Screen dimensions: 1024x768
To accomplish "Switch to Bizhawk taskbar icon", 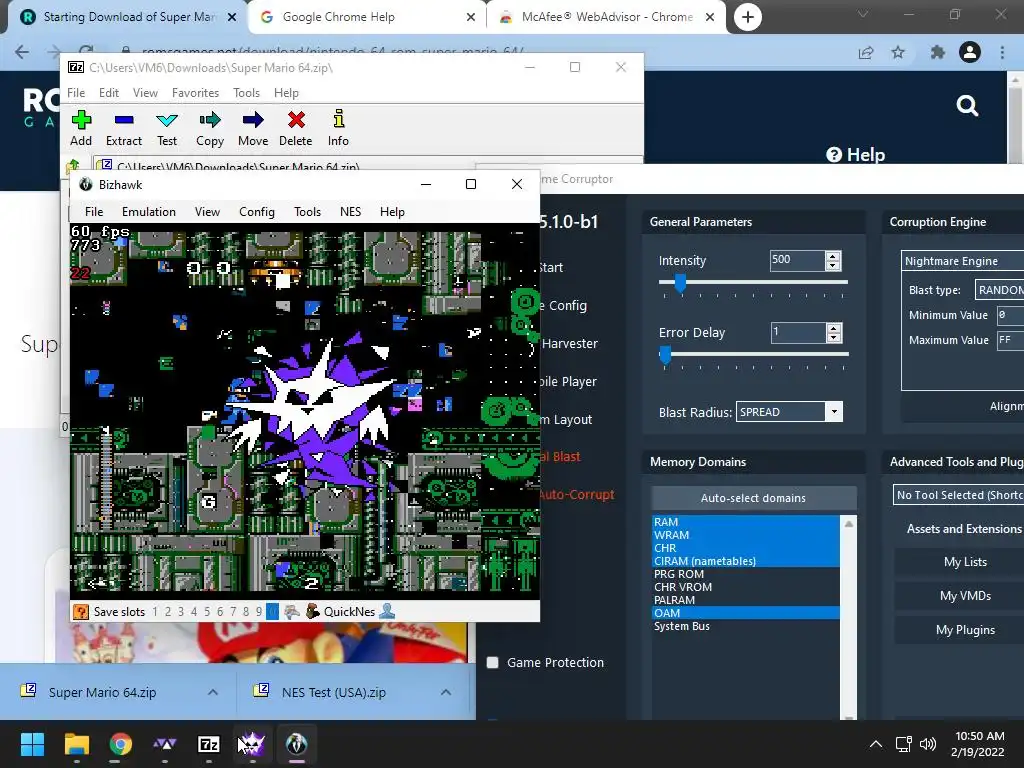I will point(296,744).
